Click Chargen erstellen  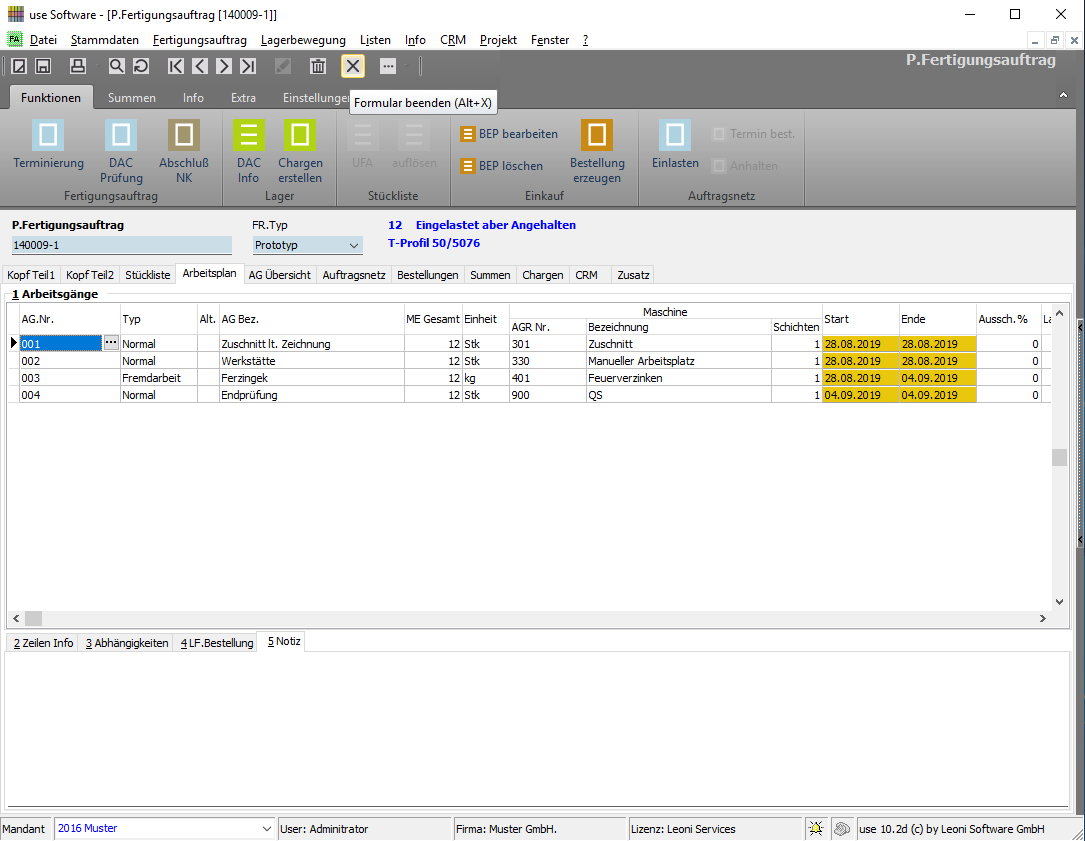click(x=300, y=152)
